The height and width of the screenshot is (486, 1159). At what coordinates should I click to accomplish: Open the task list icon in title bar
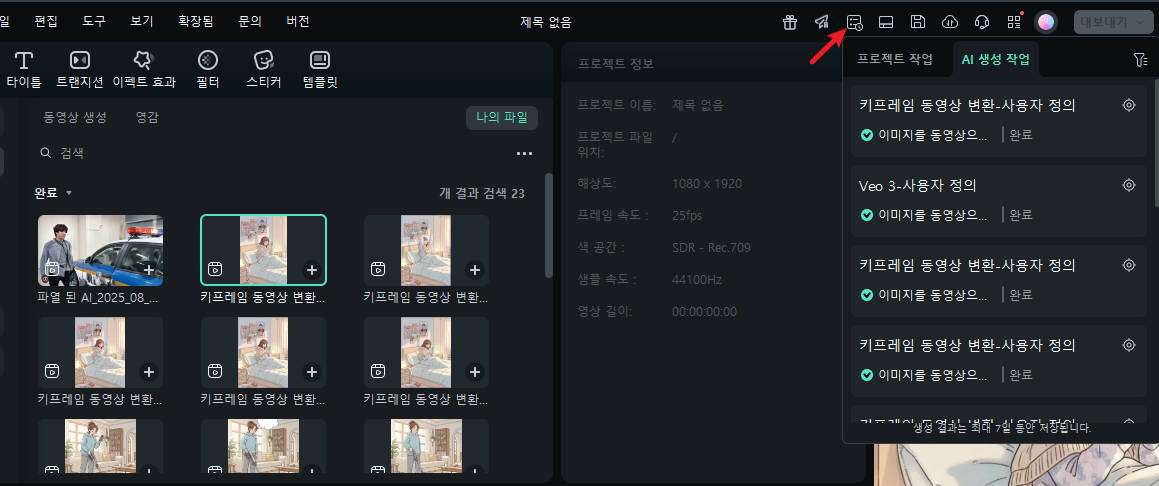point(854,22)
